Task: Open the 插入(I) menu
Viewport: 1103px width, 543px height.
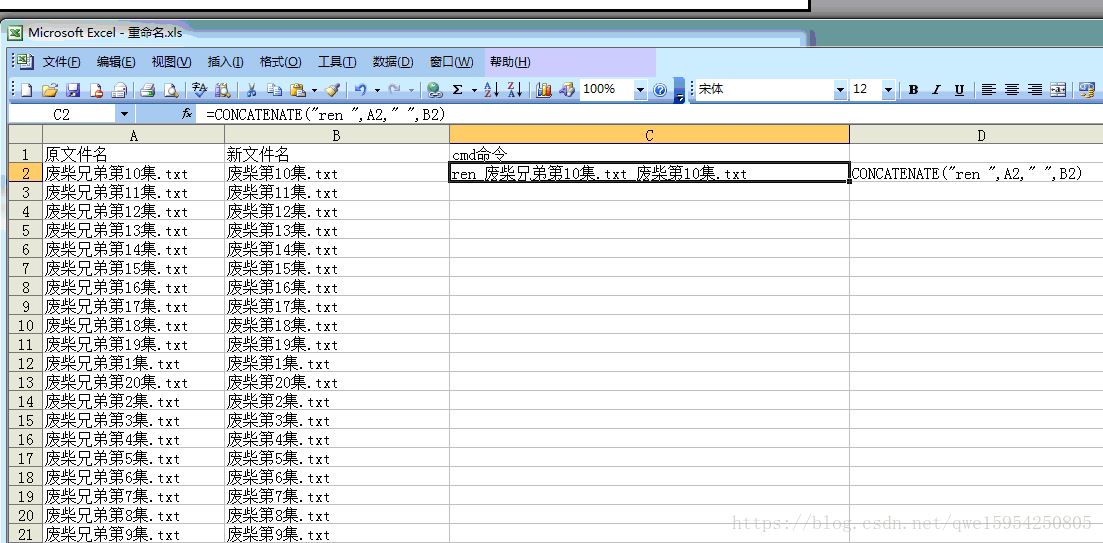Action: (225, 62)
